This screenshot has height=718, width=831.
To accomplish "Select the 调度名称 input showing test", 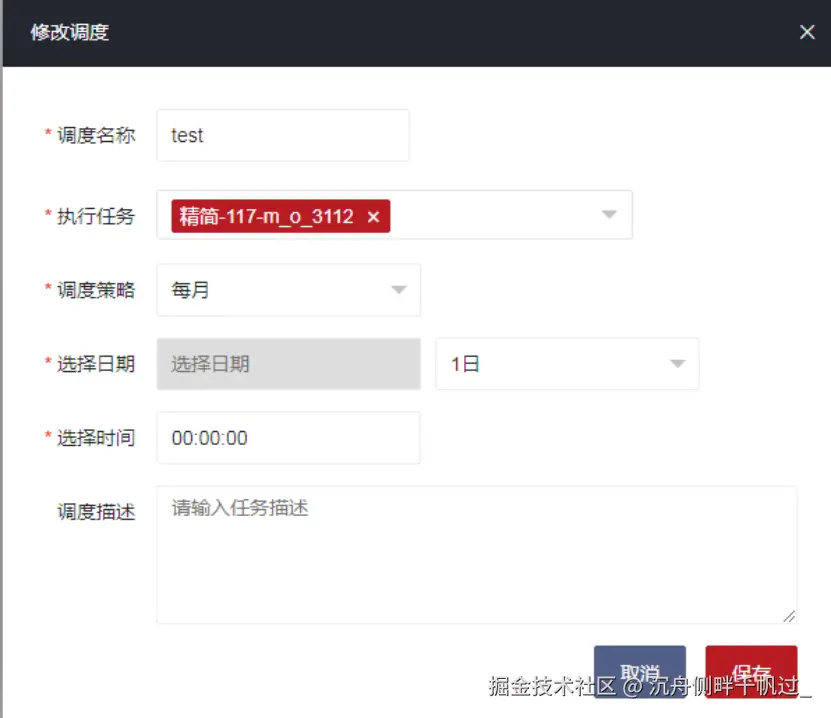I will 282,135.
